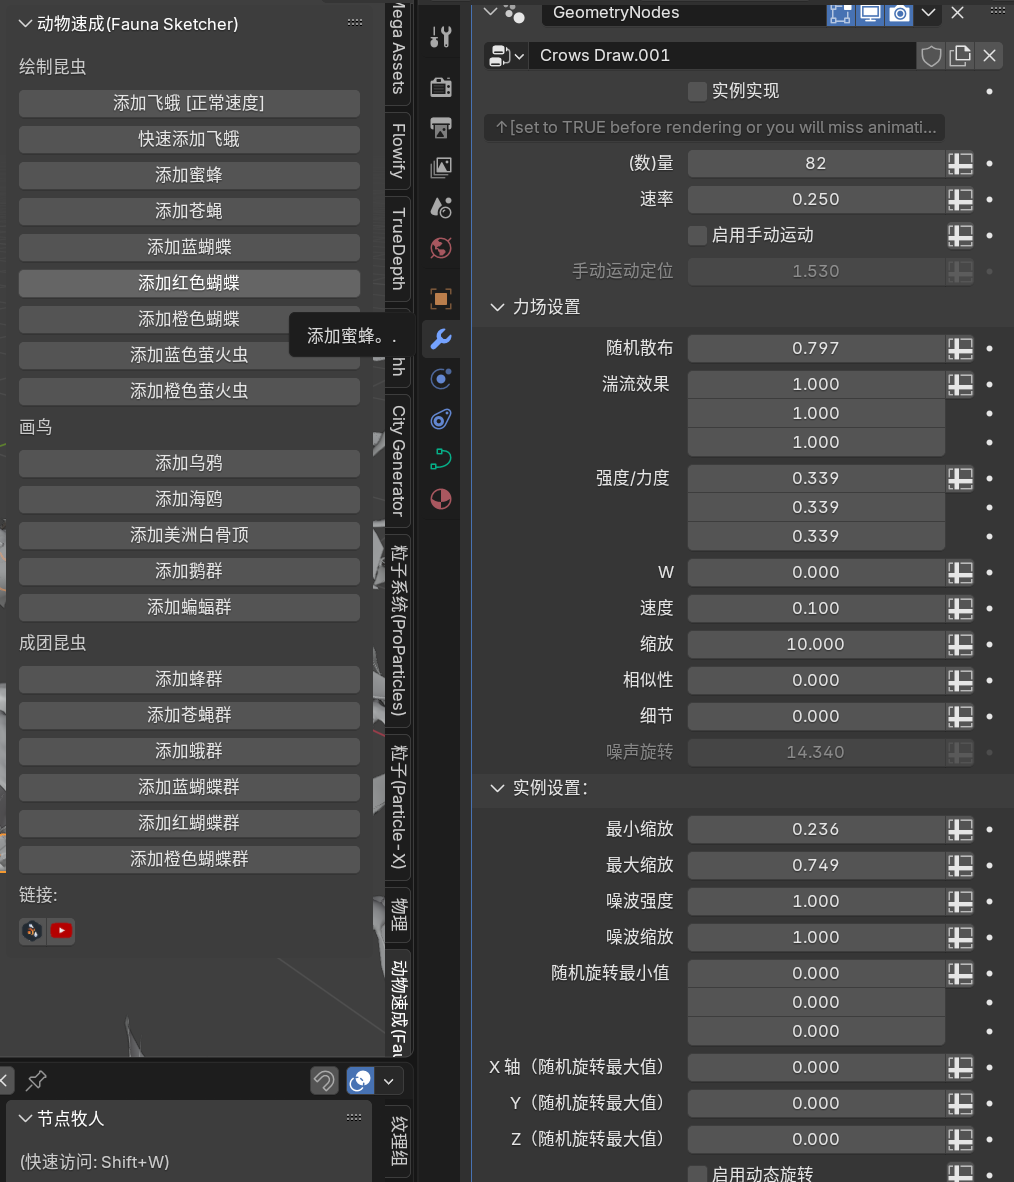Toggle modifier viewport display monitor icon
Screen dimensions: 1014x1182
(x=870, y=14)
